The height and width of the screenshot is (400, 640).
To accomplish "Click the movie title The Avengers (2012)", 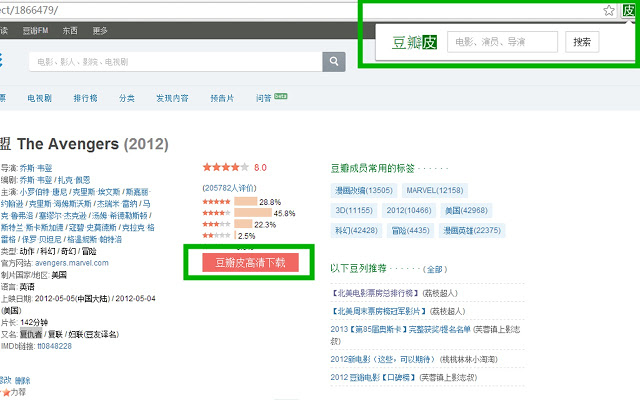I will [93, 144].
